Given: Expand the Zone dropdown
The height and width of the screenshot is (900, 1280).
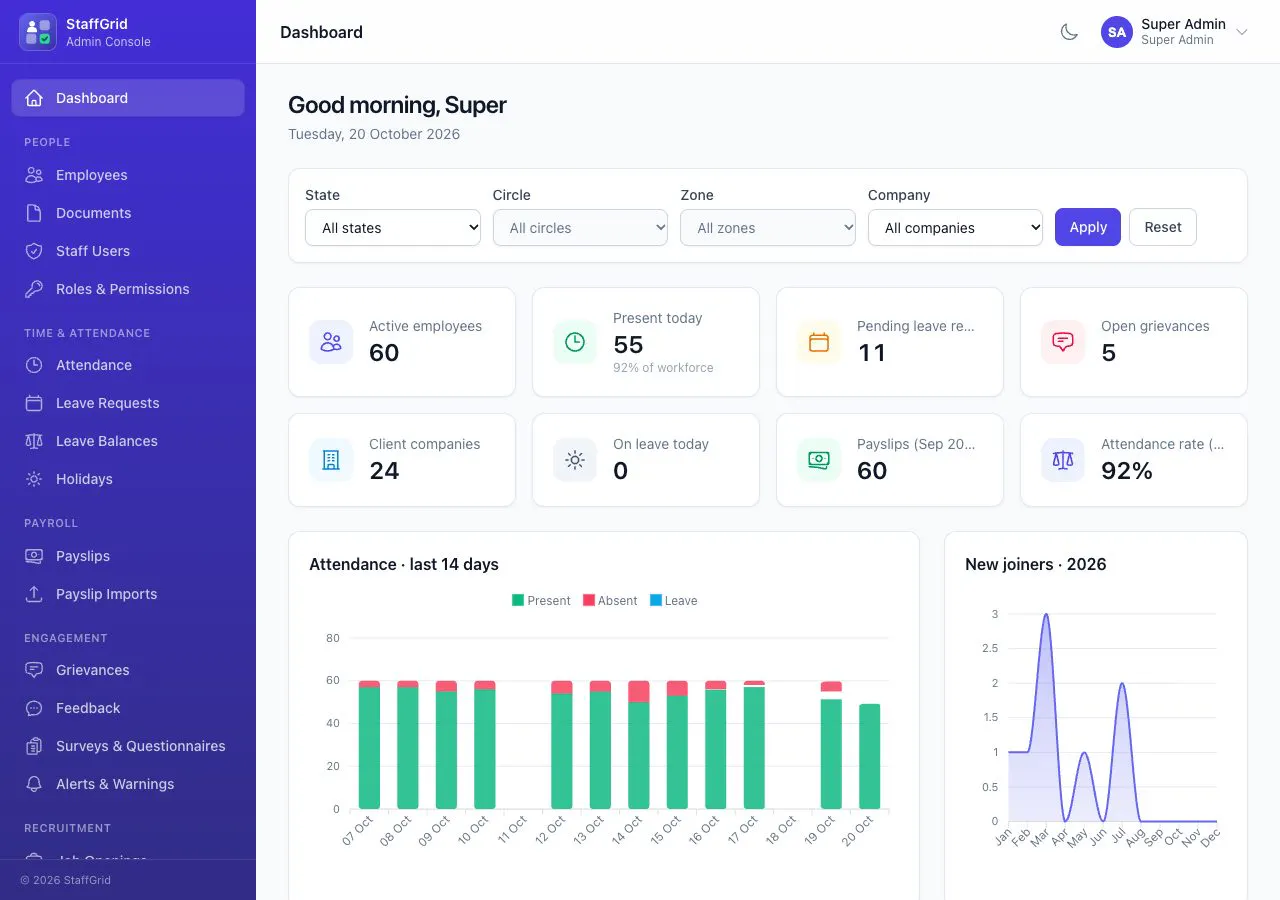Looking at the screenshot, I should pyautogui.click(x=768, y=227).
